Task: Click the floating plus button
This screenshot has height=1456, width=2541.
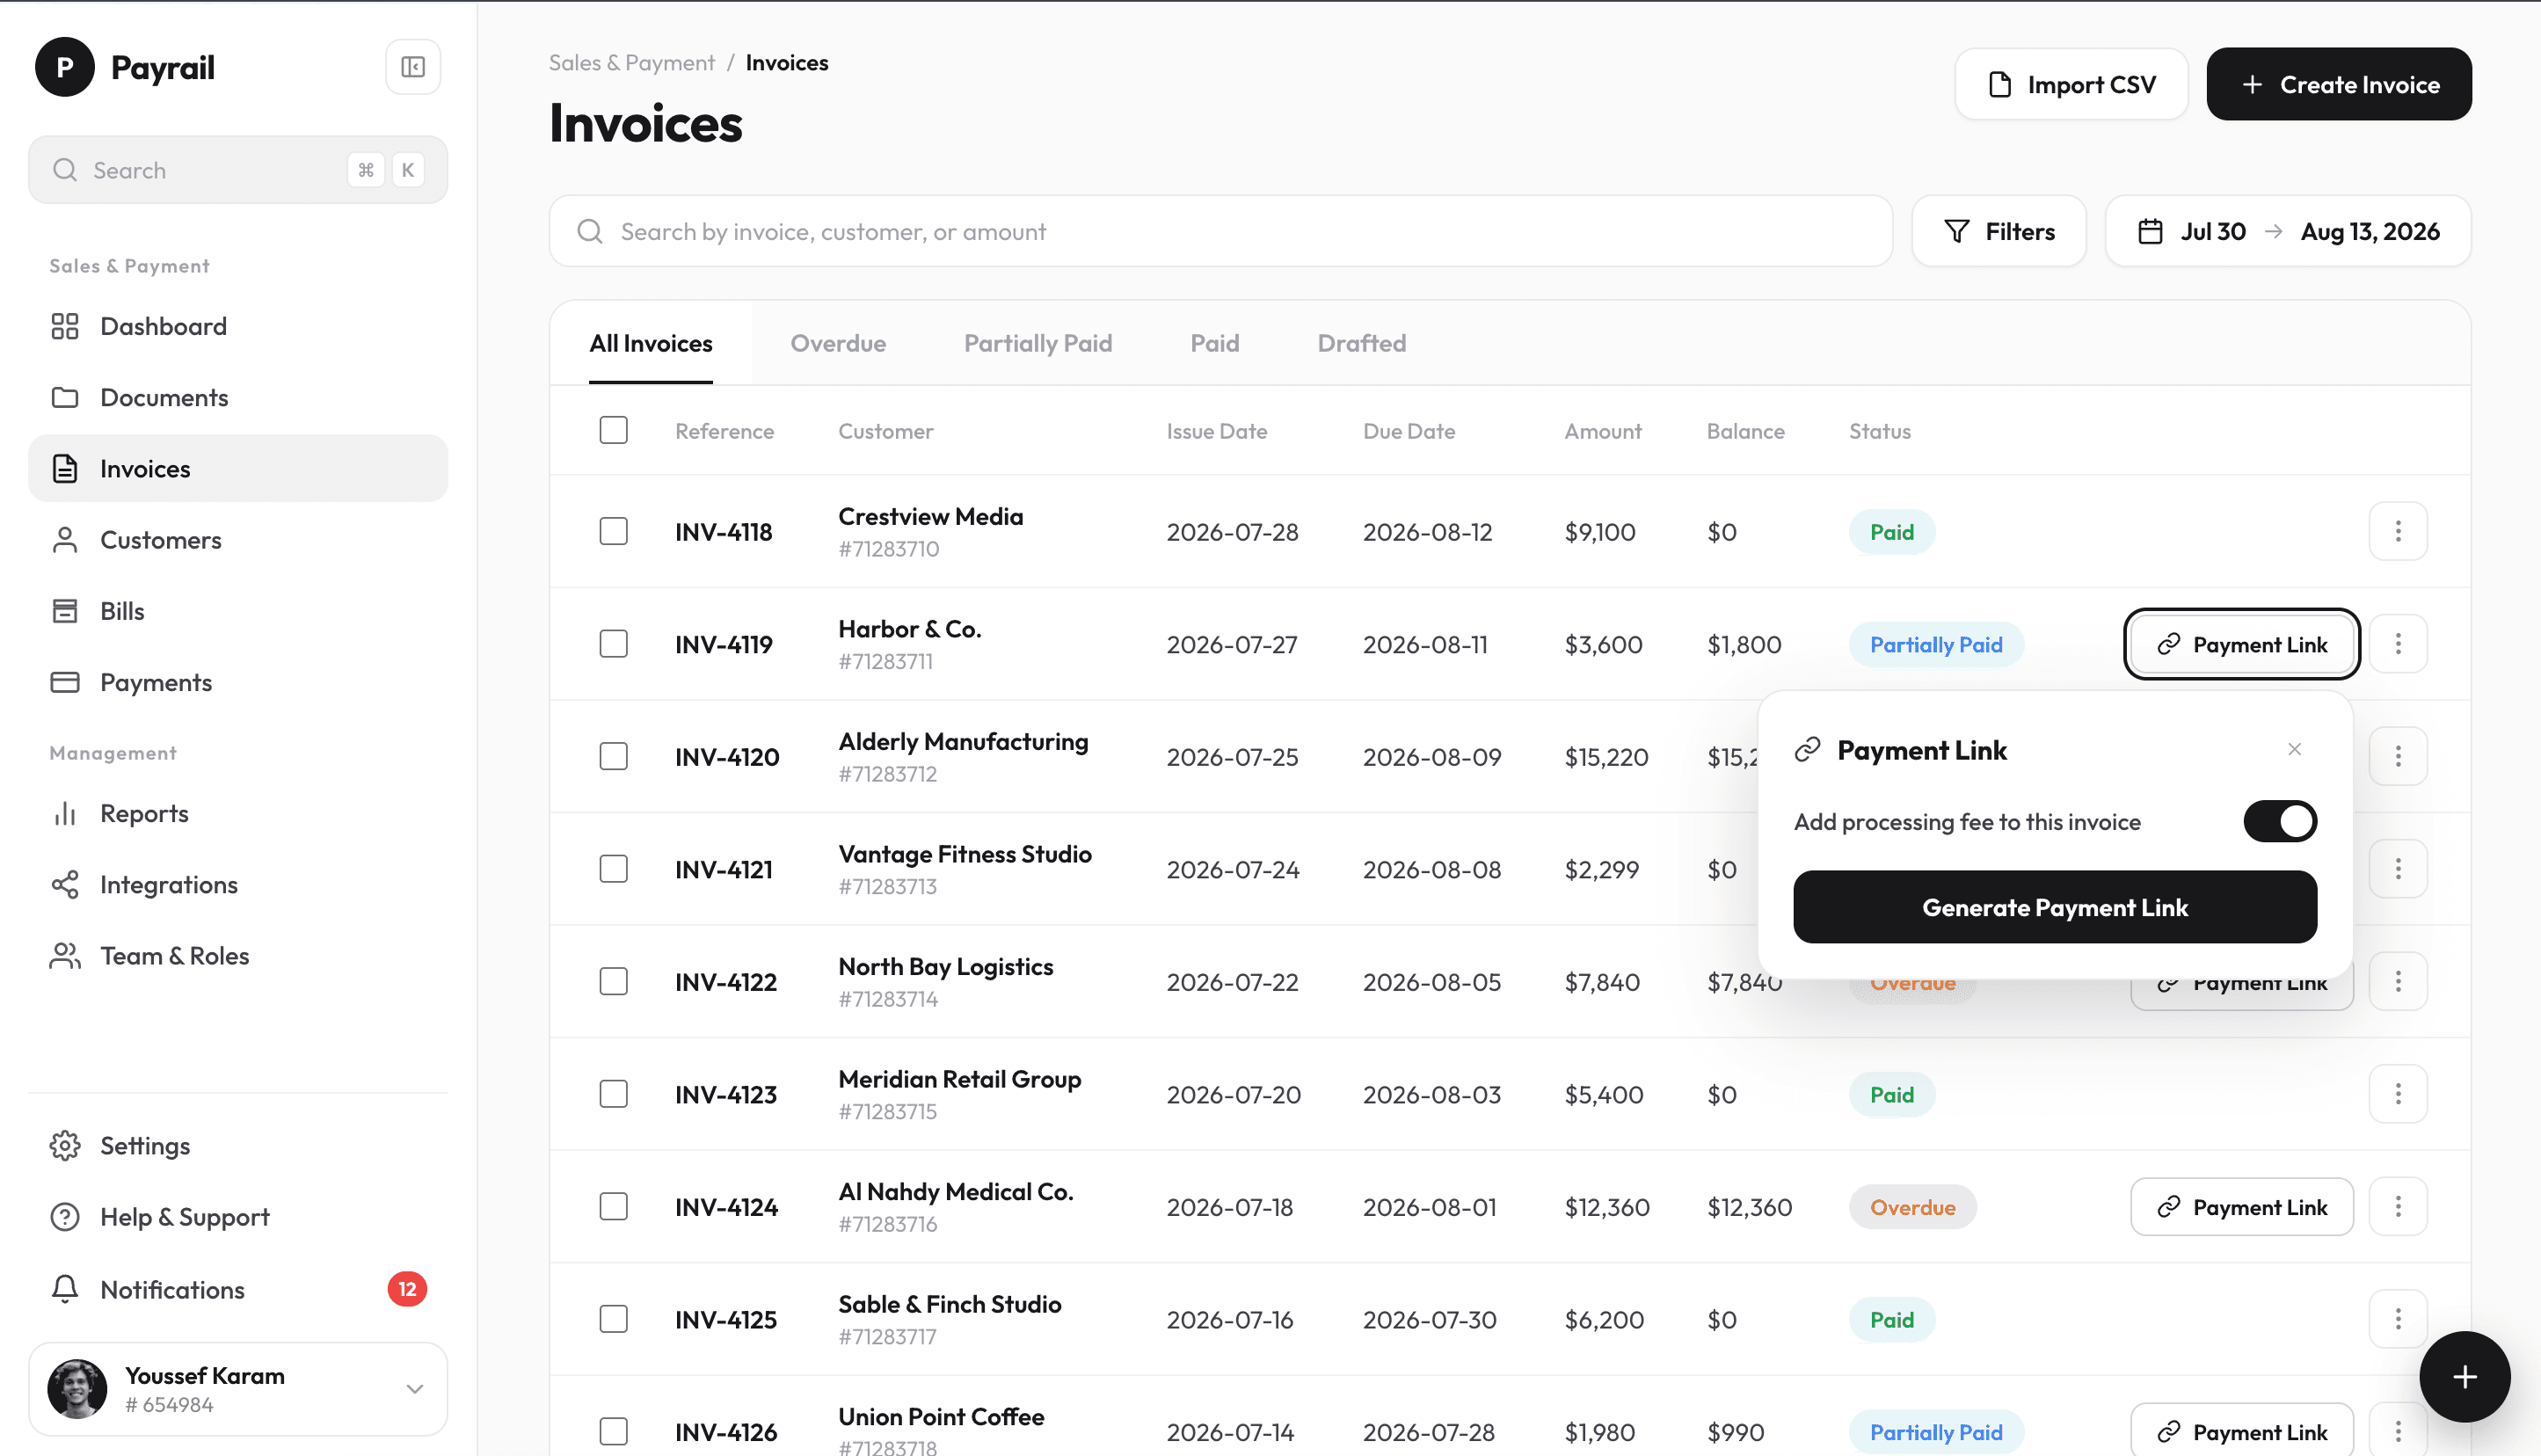Action: pos(2464,1376)
